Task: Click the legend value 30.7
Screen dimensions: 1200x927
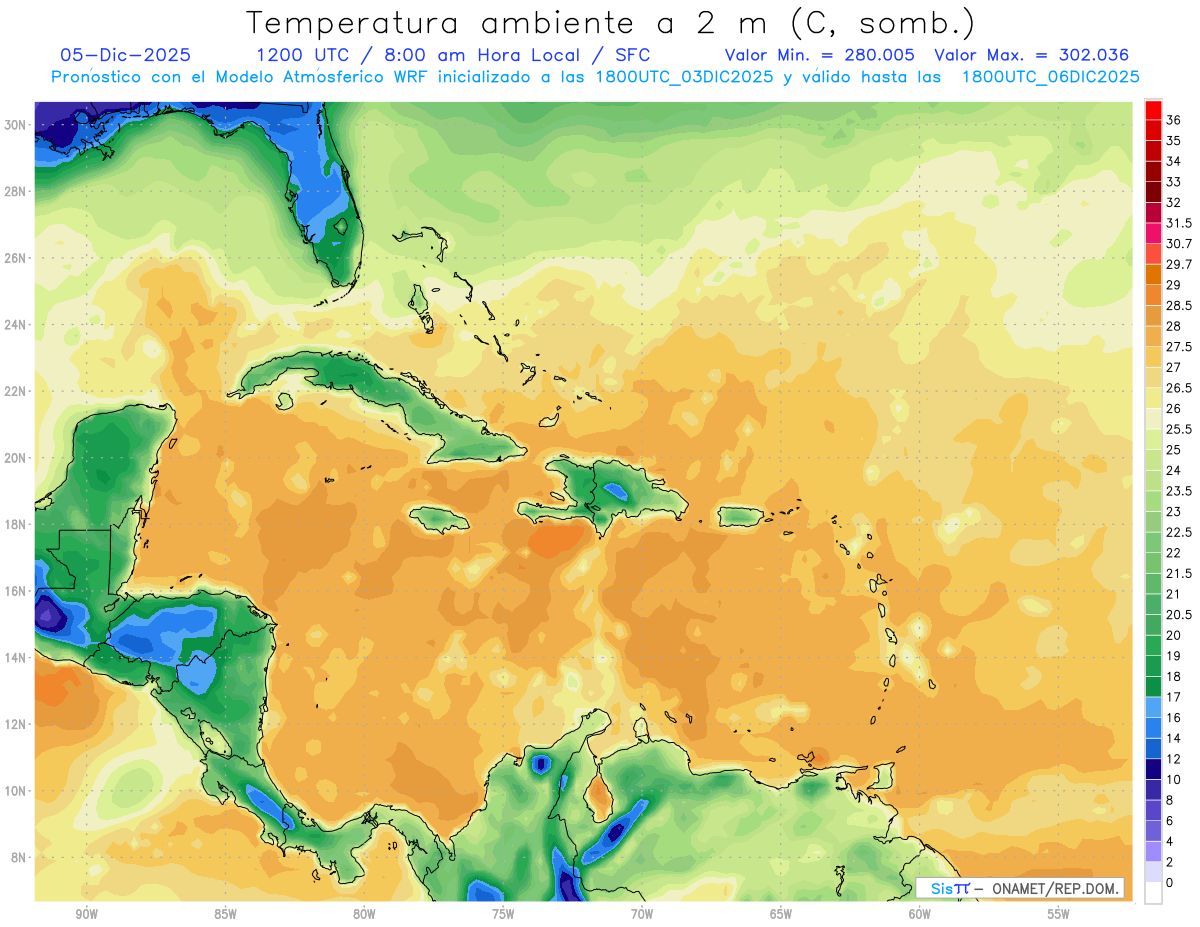Action: point(1179,244)
